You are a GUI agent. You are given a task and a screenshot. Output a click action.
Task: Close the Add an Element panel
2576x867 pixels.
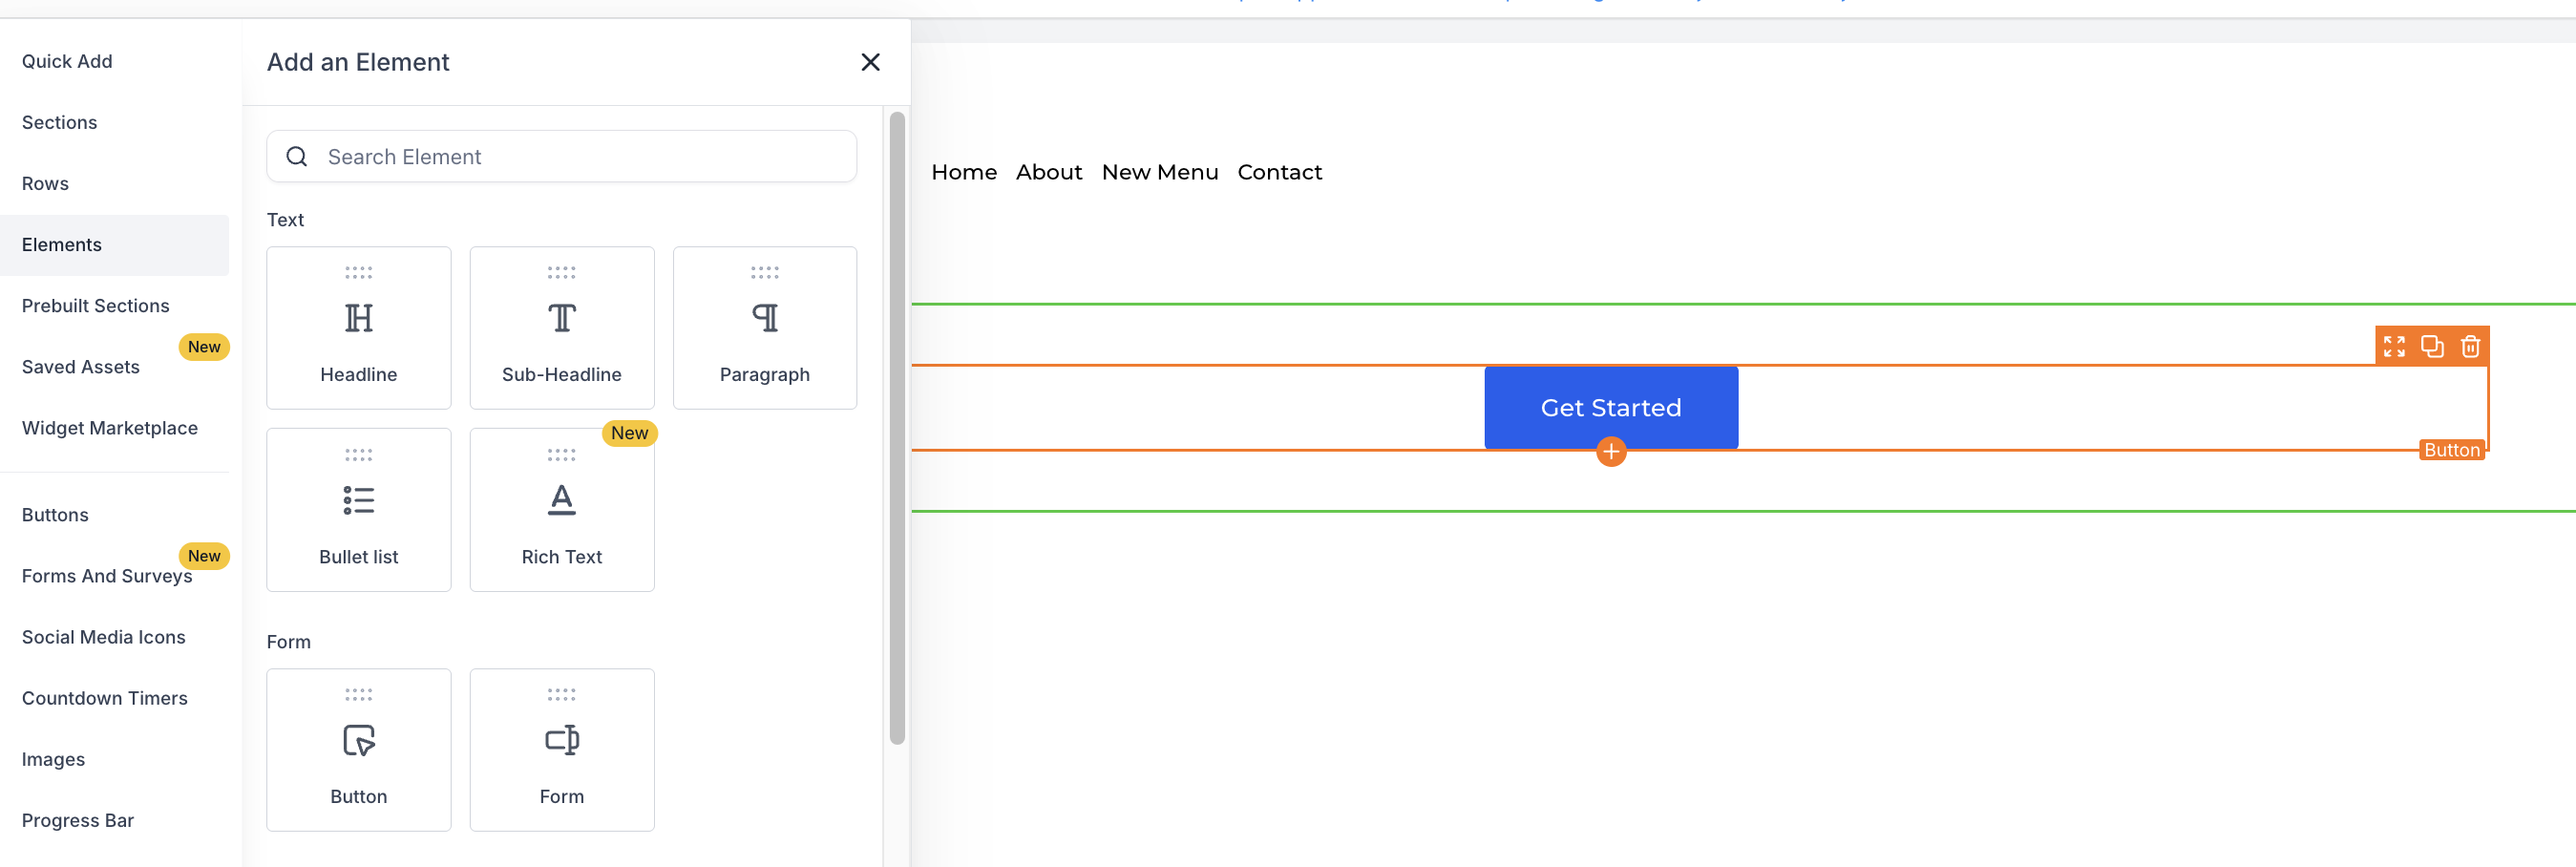point(870,62)
